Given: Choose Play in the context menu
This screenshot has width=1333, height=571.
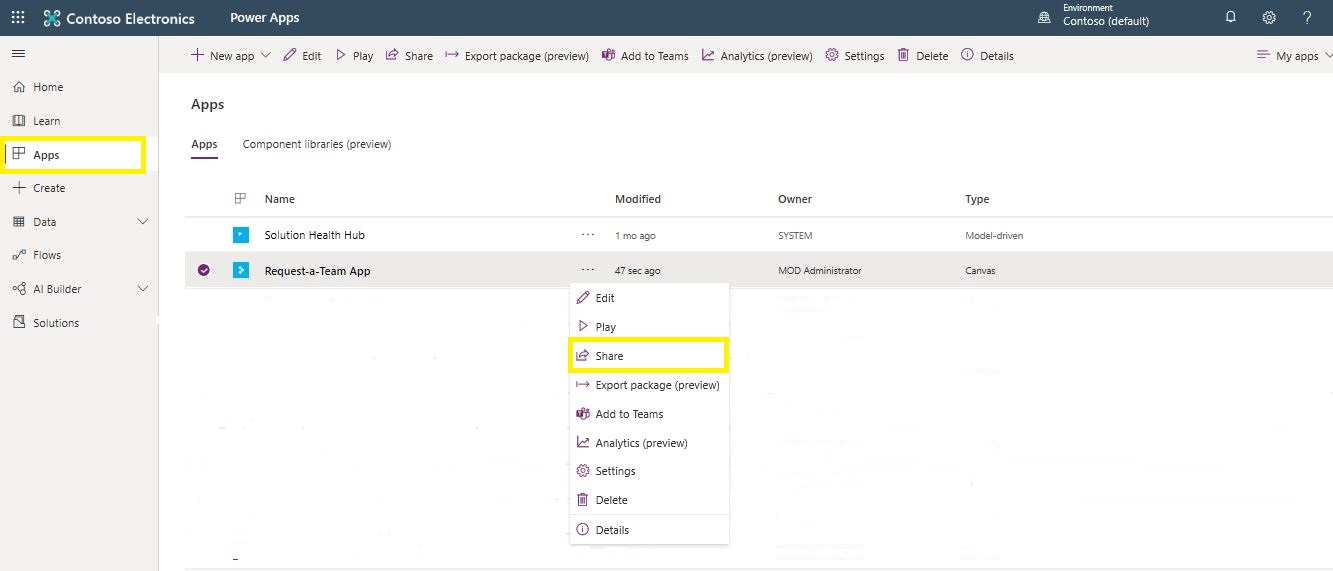Looking at the screenshot, I should [x=649, y=327].
